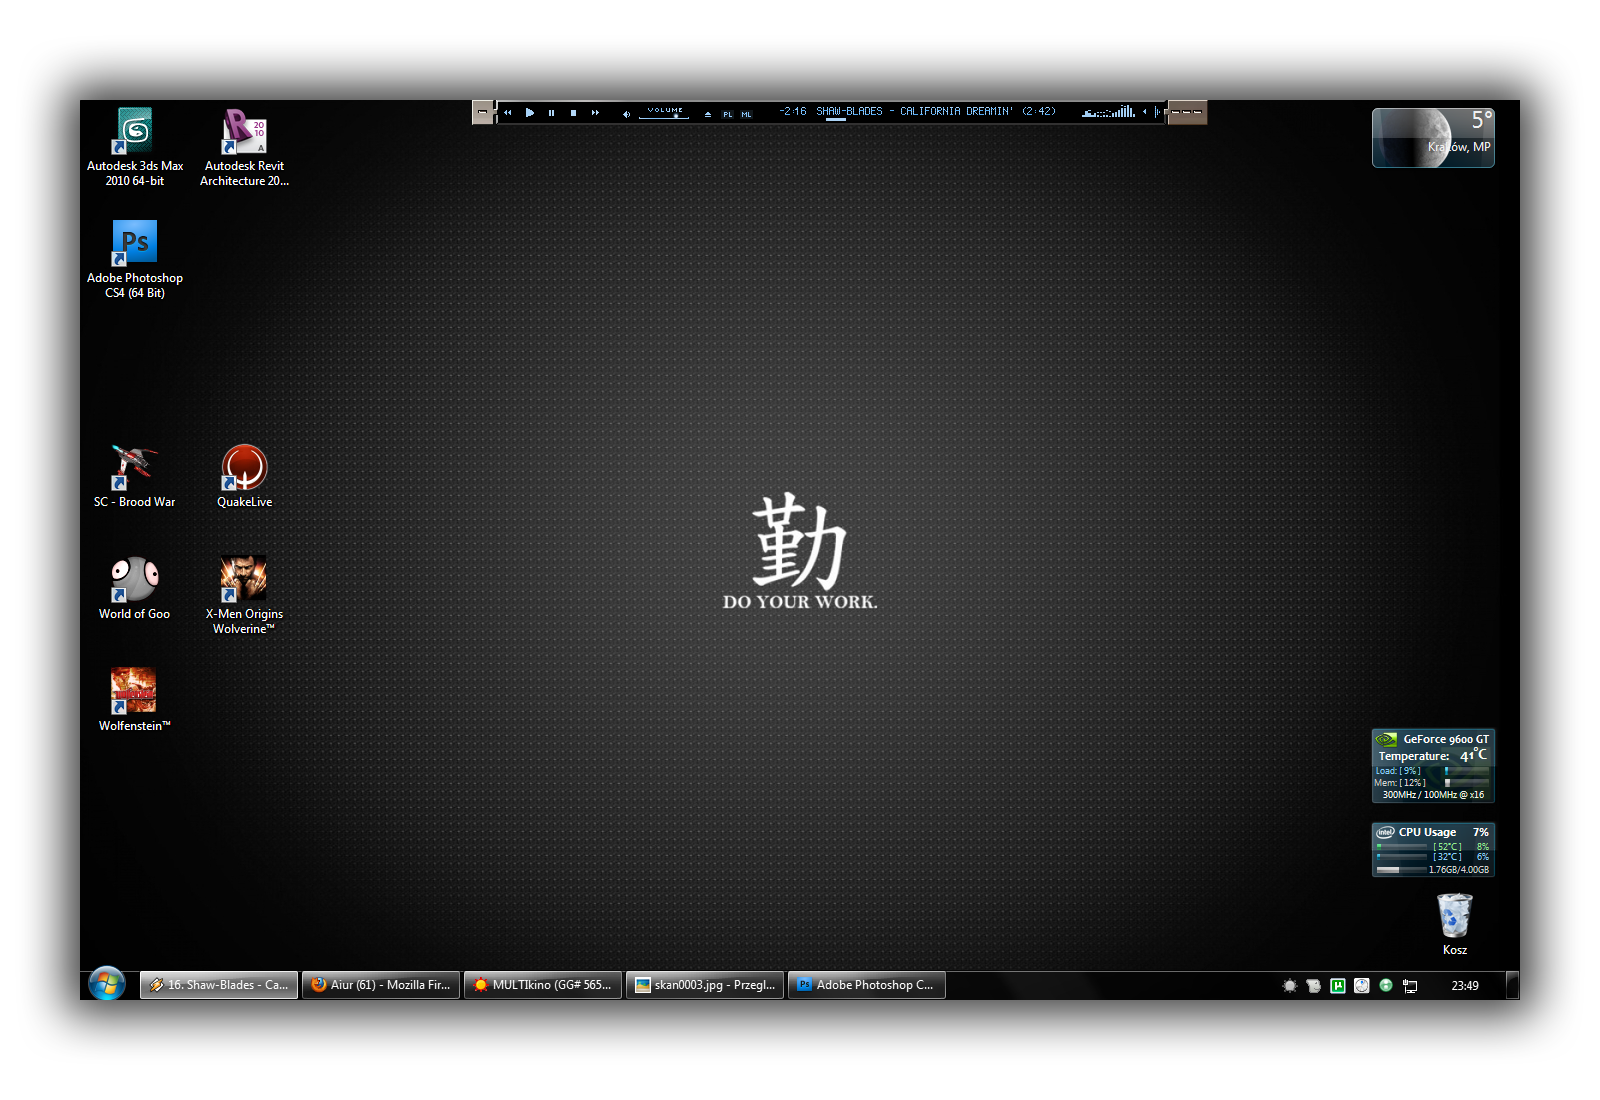The width and height of the screenshot is (1600, 1100).
Task: Open the Windows Start orb
Action: click(x=106, y=984)
